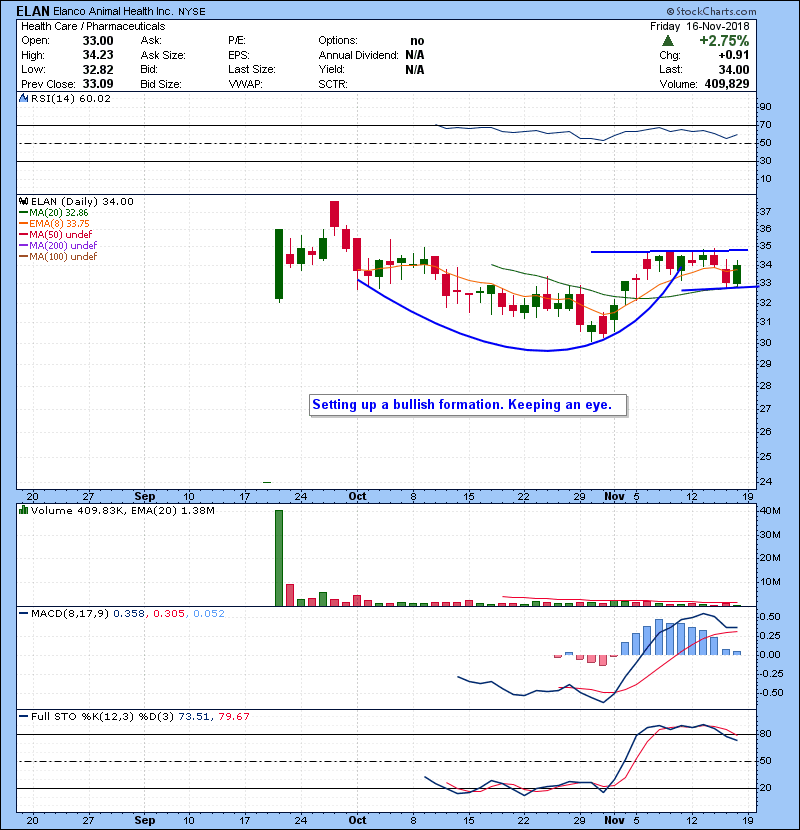Click the stochastic %D value 79.67

(233, 717)
